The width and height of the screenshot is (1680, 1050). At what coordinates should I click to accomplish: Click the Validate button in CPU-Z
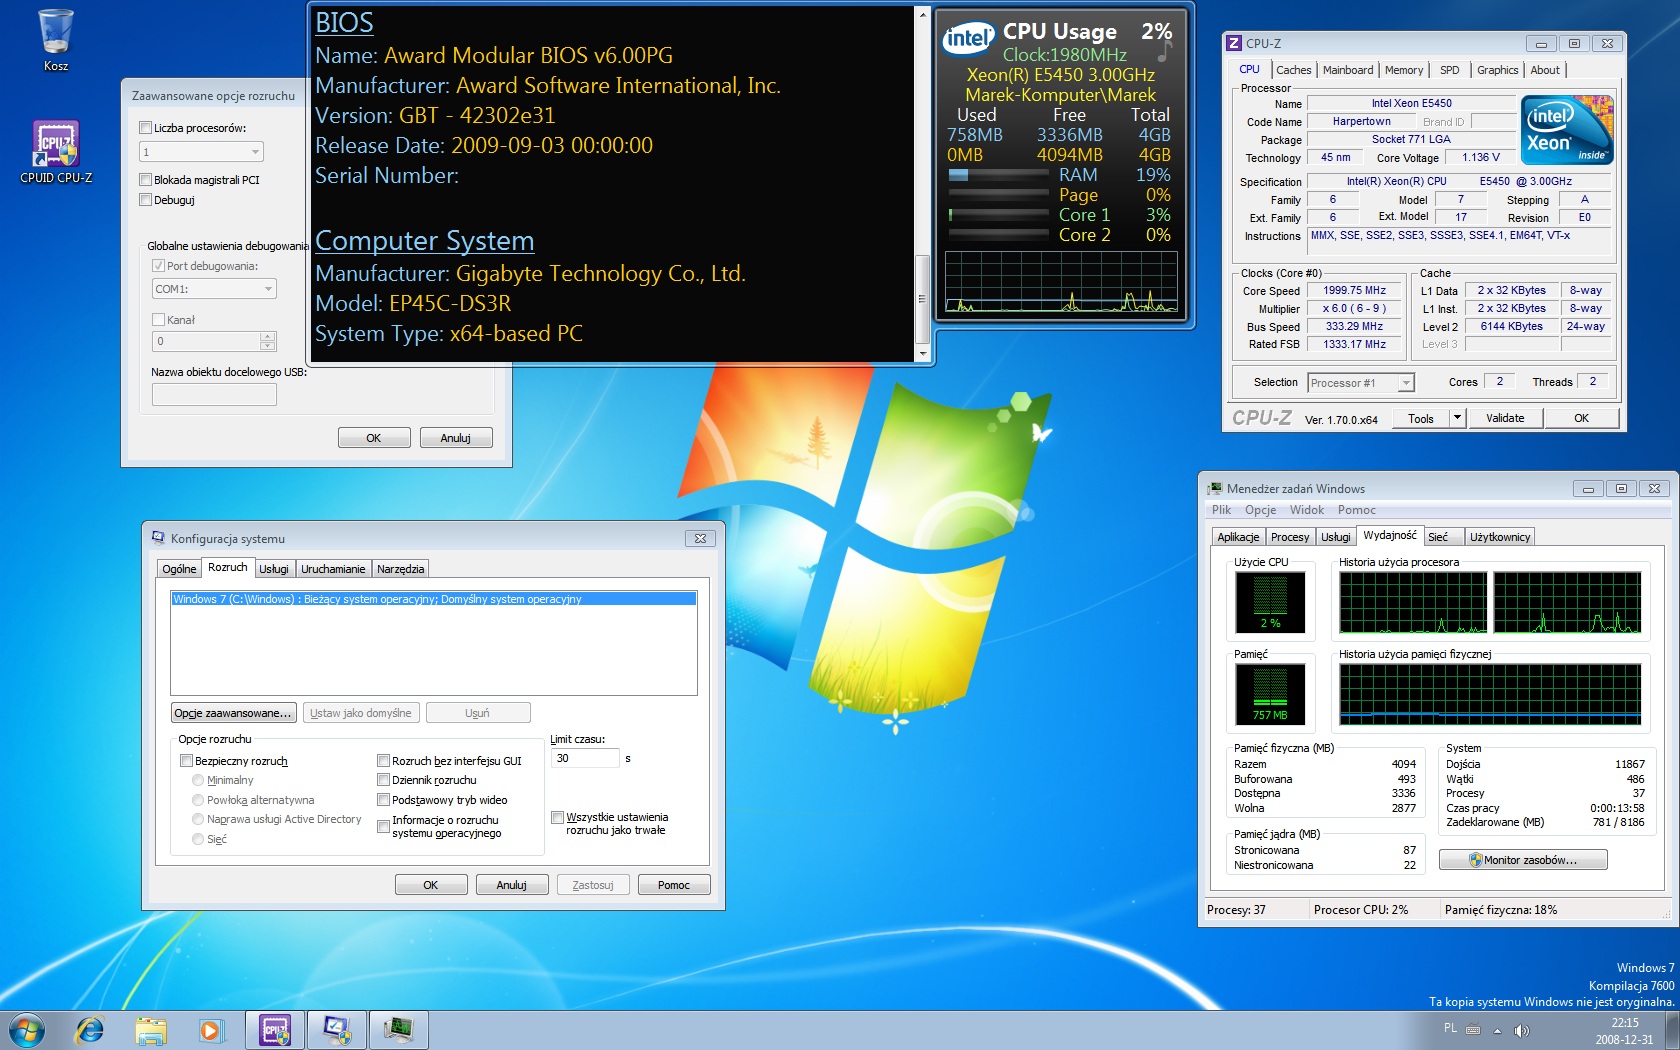click(x=1505, y=418)
